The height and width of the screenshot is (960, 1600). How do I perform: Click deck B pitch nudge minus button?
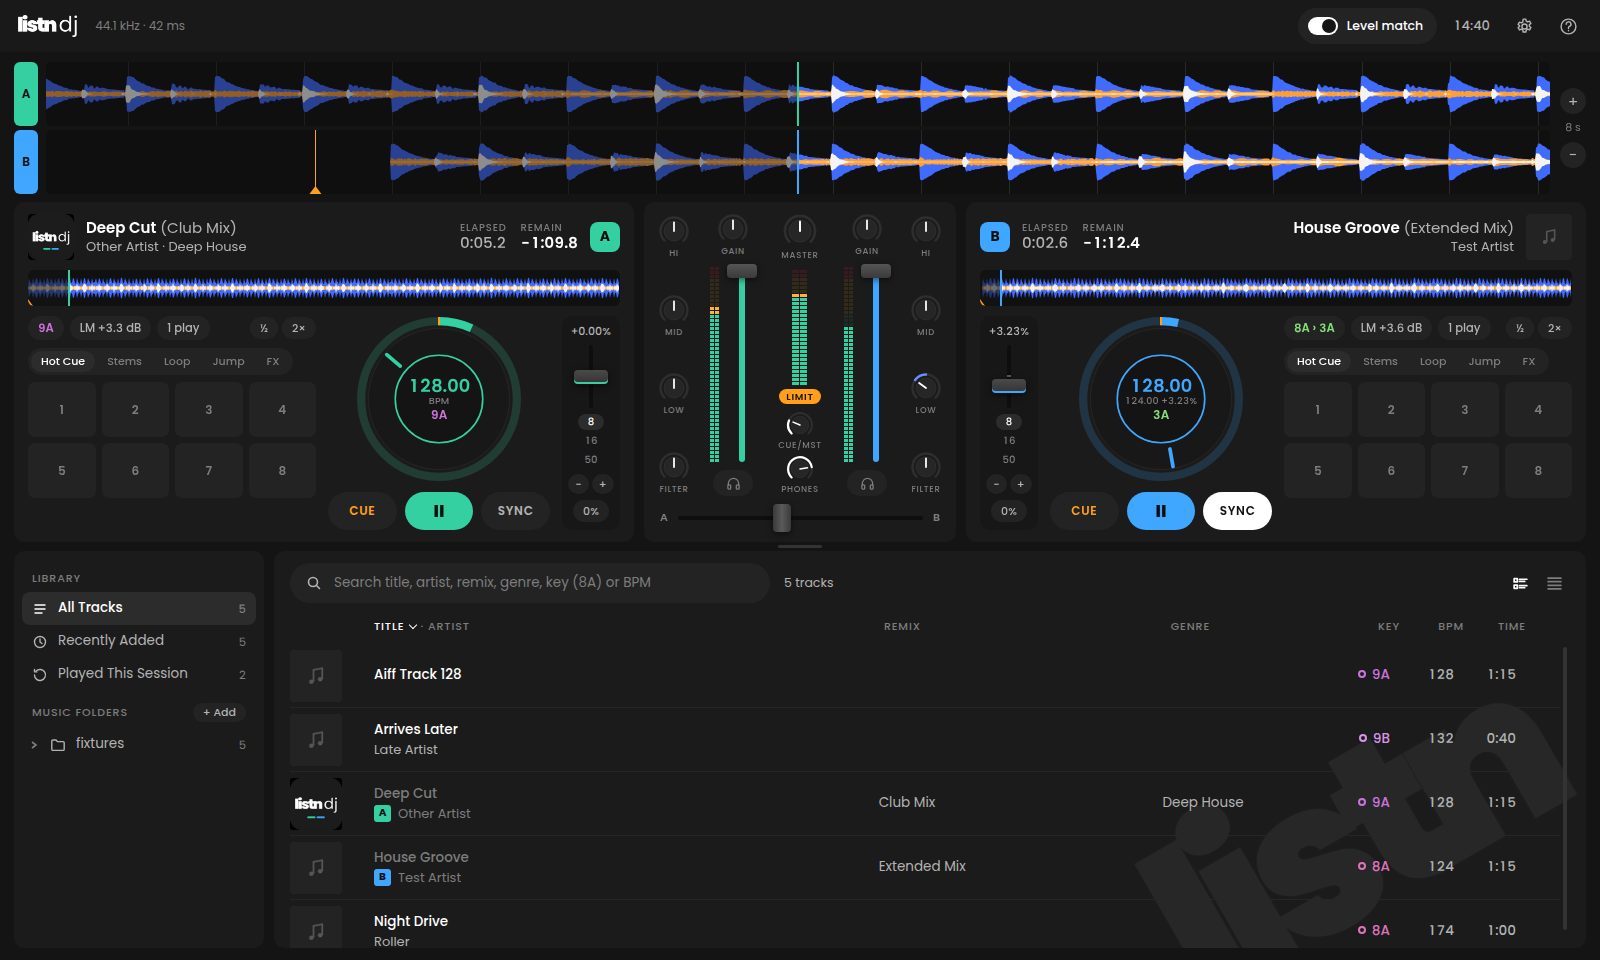[x=996, y=484]
